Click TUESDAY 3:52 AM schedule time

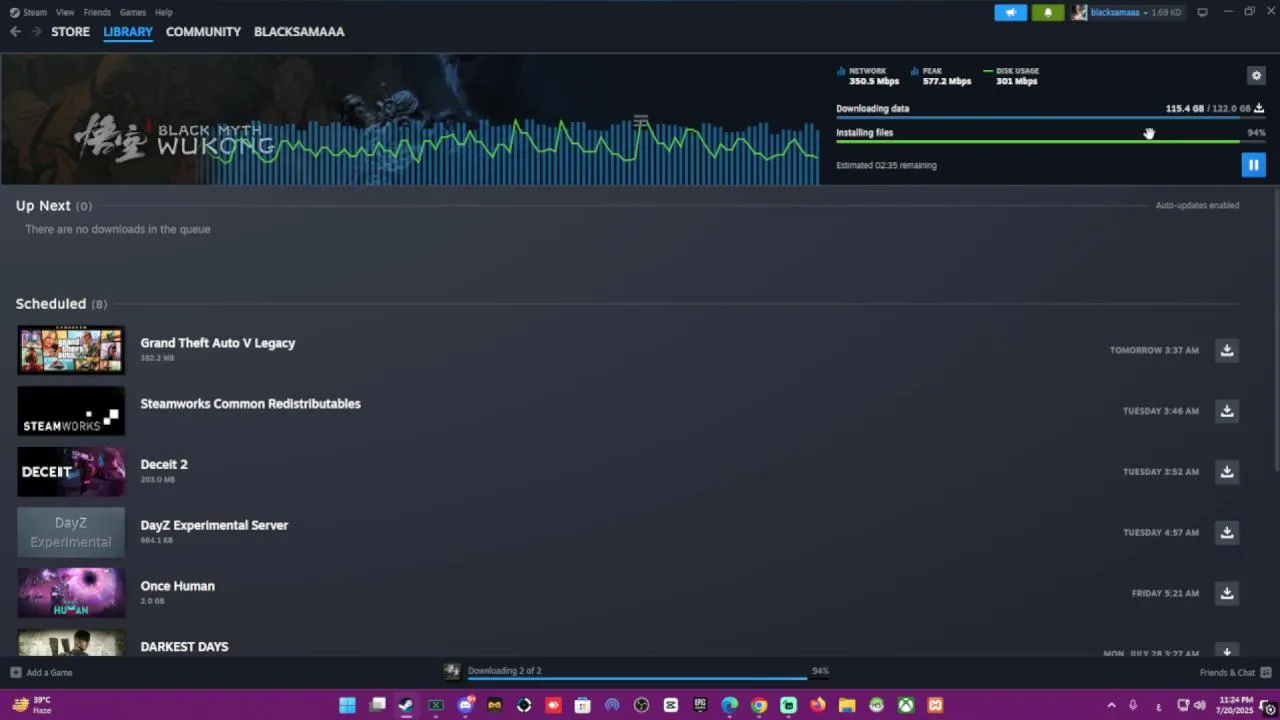pos(1161,472)
